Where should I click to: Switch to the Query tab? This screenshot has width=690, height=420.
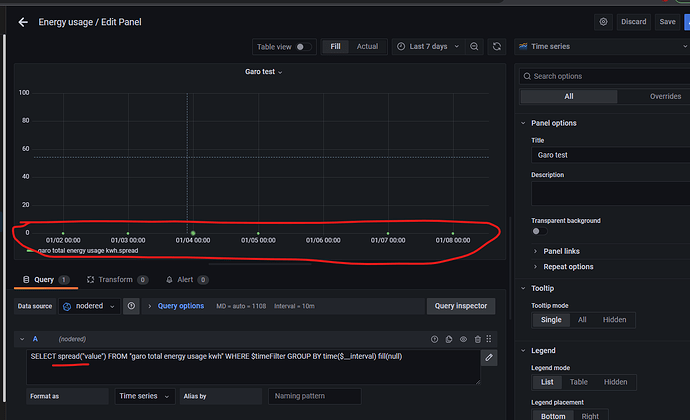(x=46, y=280)
